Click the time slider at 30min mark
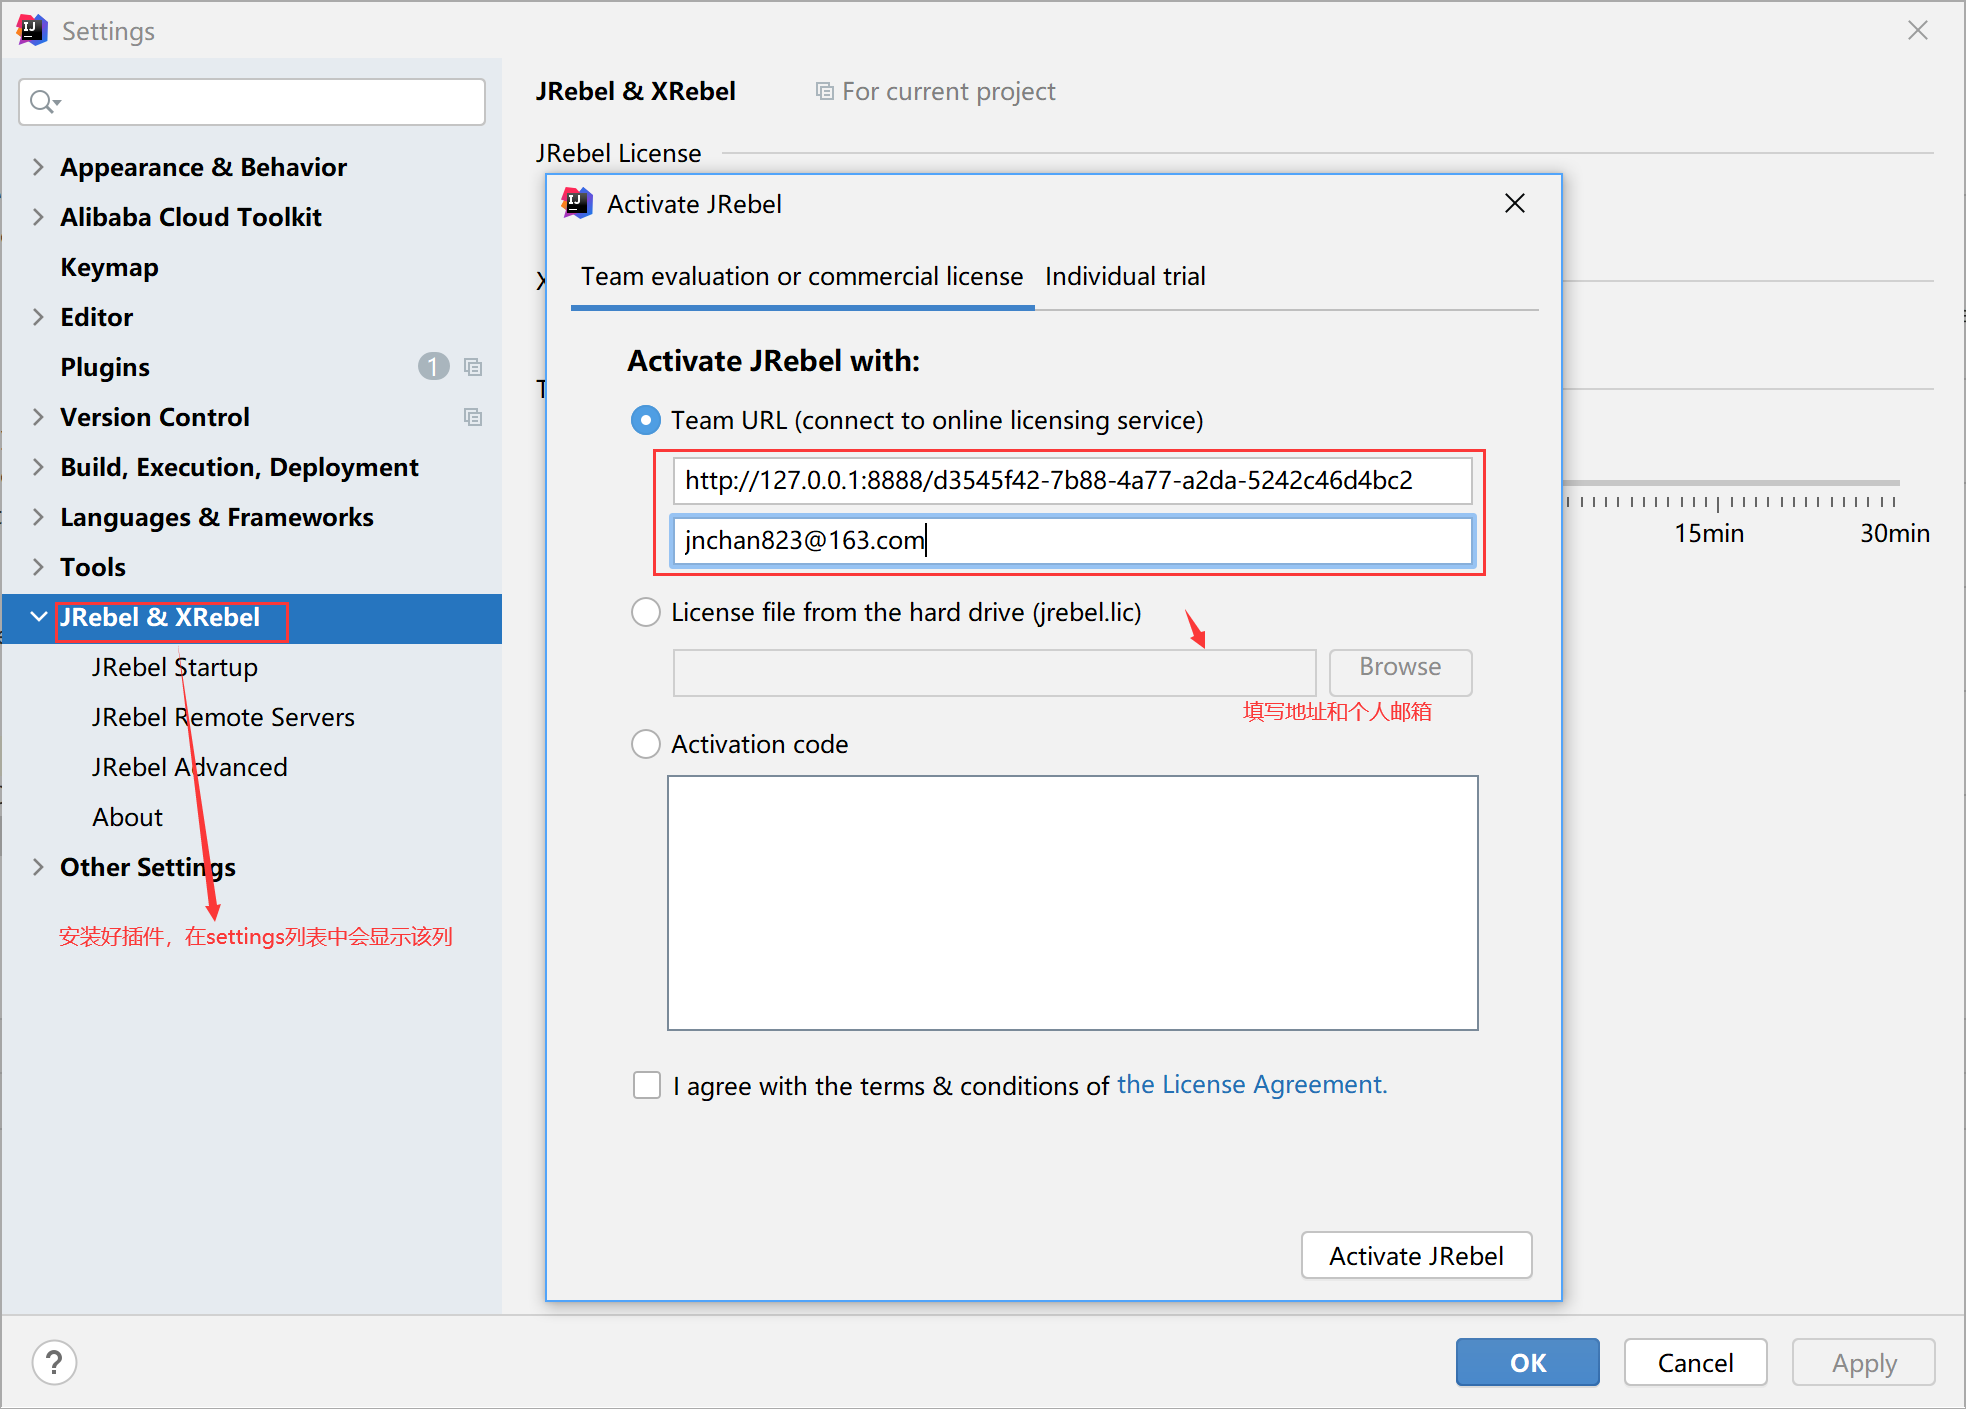Viewport: 1966px width, 1409px height. click(1894, 500)
